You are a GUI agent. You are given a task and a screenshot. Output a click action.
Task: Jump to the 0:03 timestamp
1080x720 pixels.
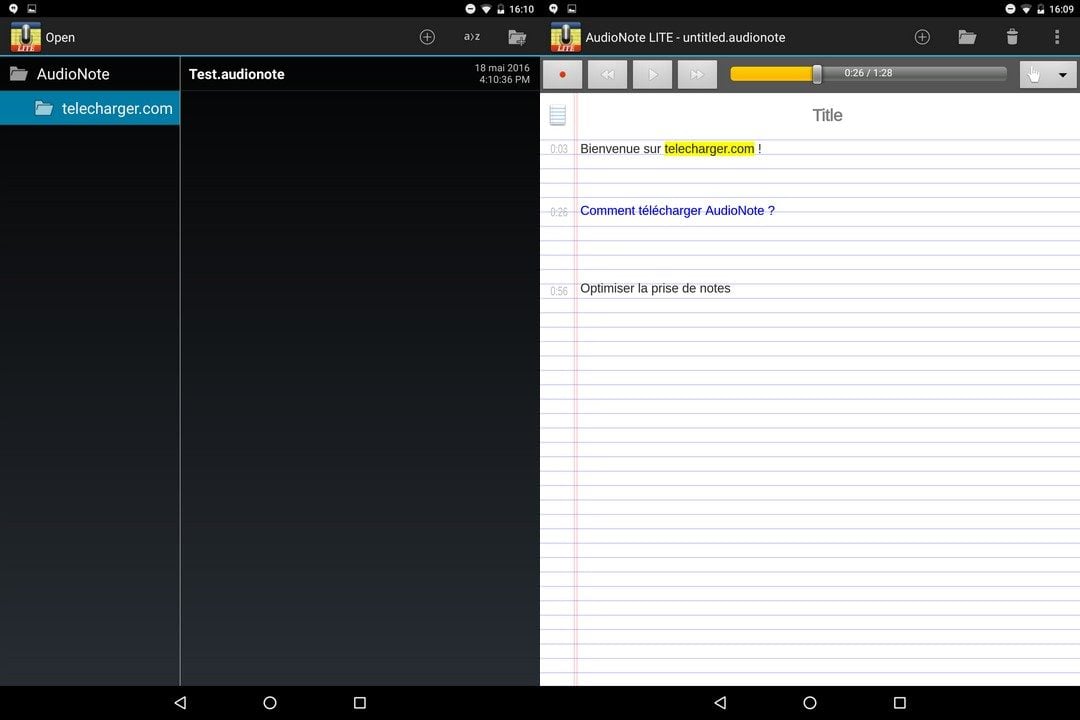(559, 149)
